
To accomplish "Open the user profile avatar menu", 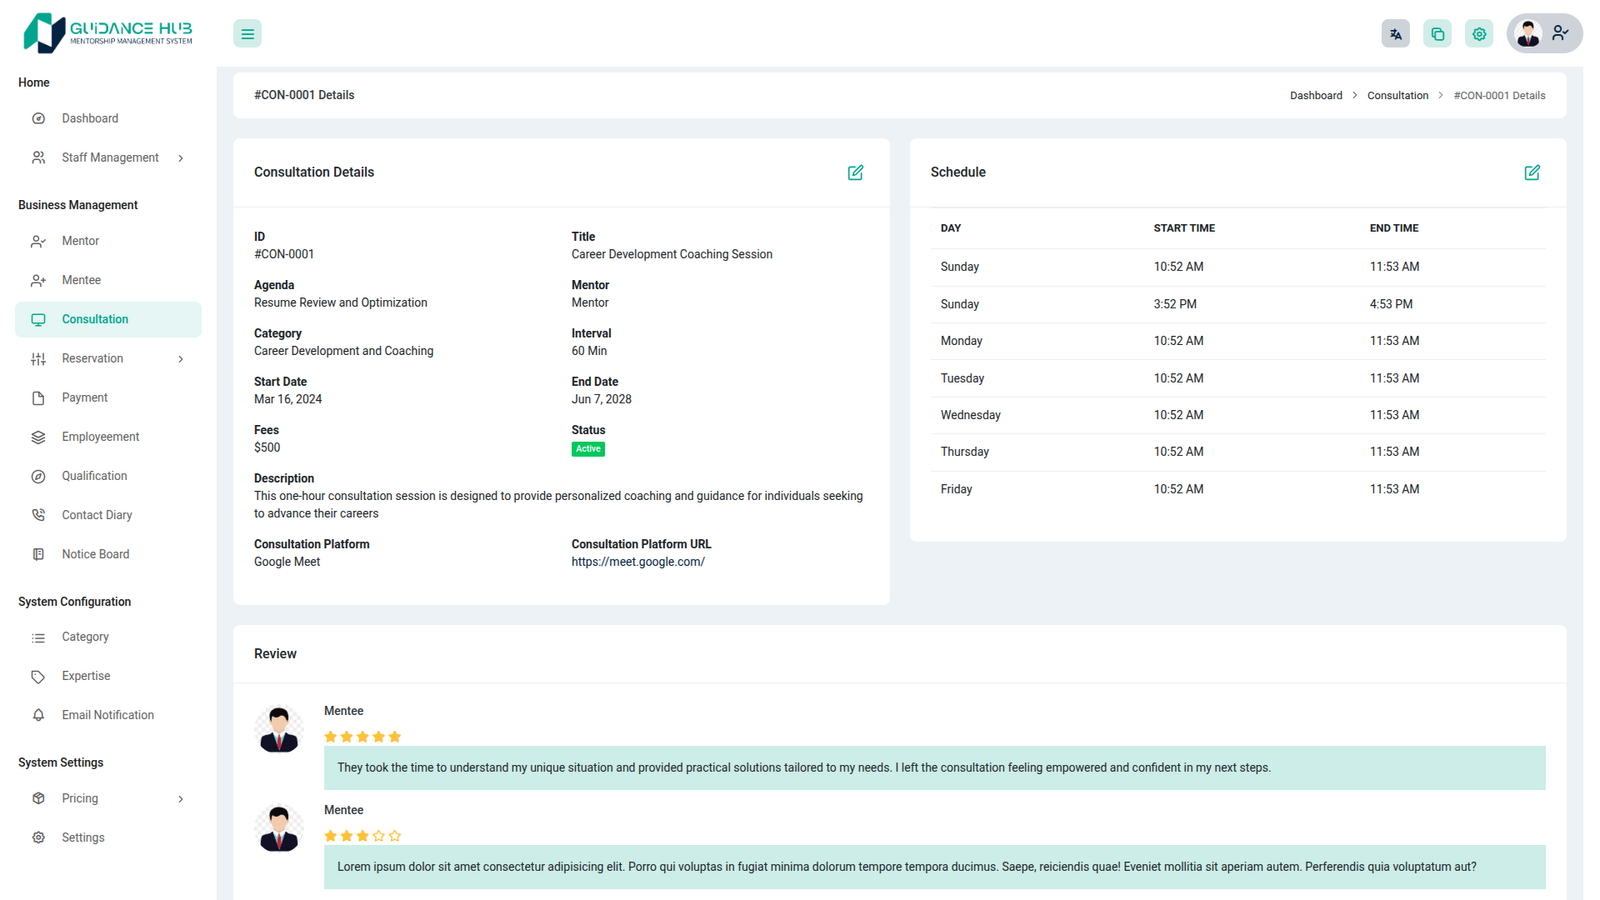I will pyautogui.click(x=1543, y=34).
